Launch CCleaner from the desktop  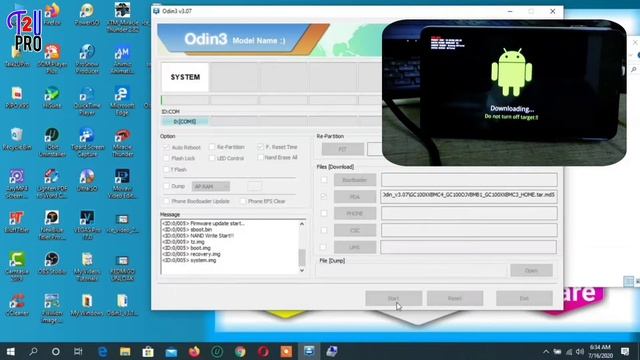(x=17, y=304)
